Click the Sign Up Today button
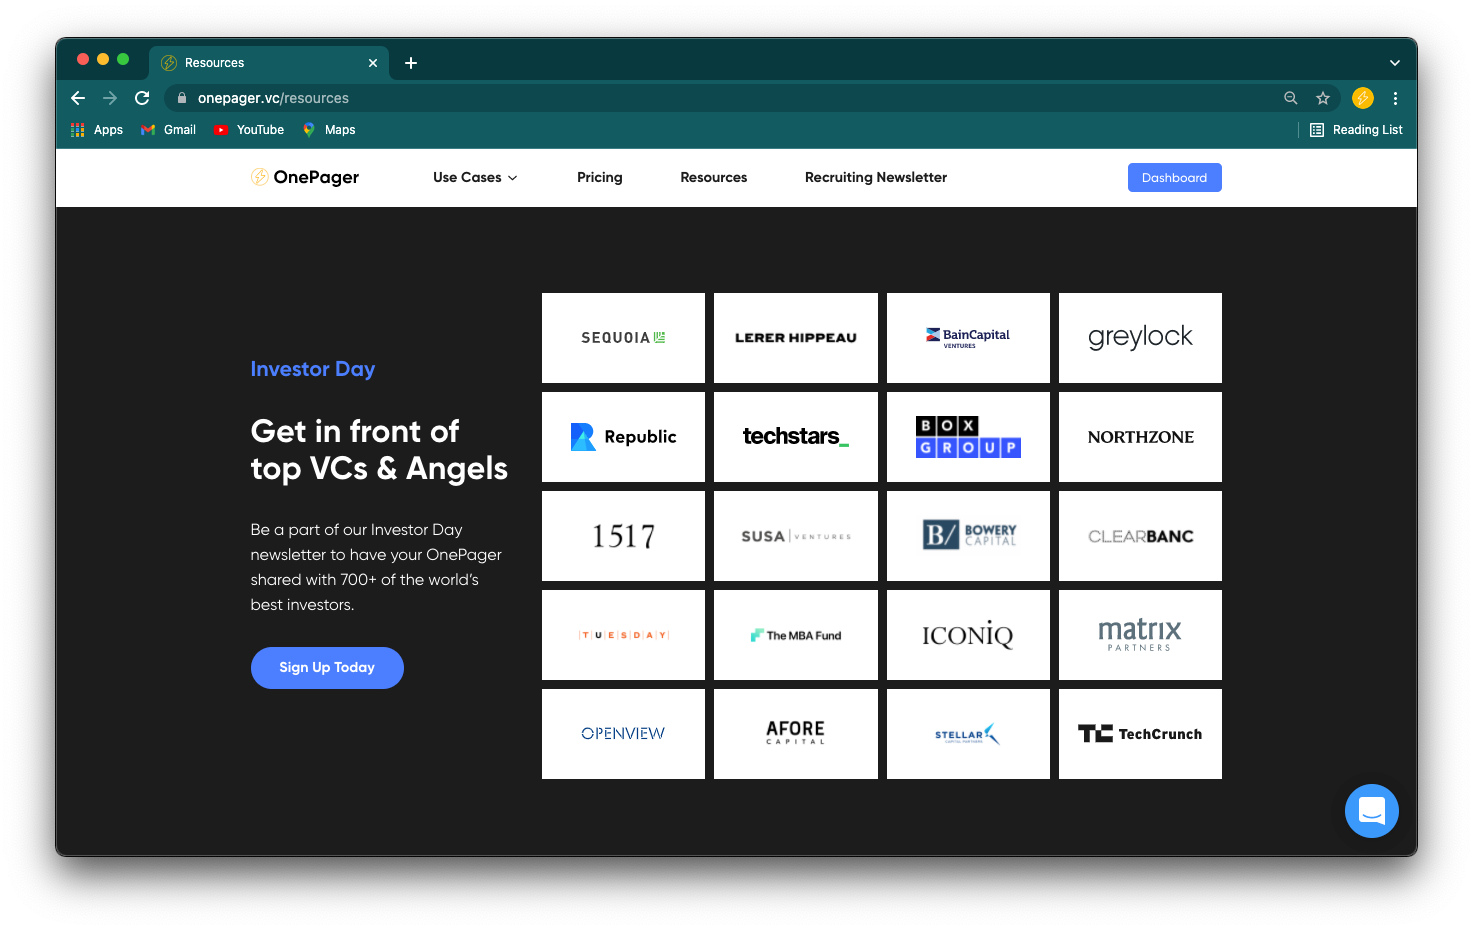This screenshot has height=930, width=1473. pyautogui.click(x=327, y=668)
